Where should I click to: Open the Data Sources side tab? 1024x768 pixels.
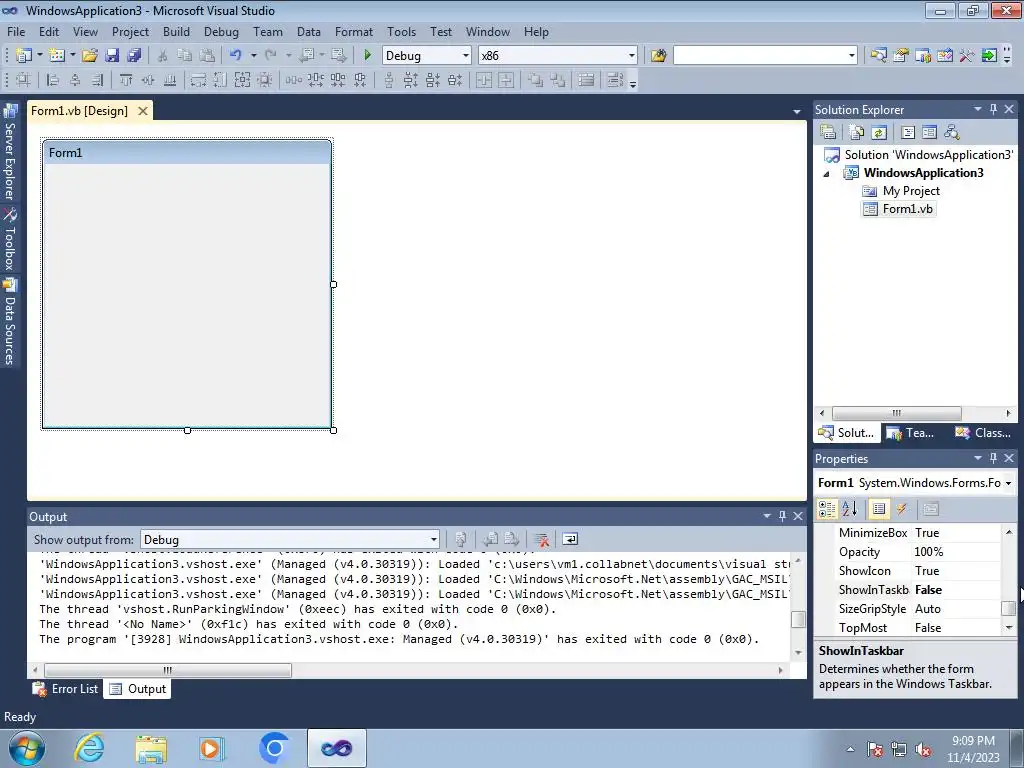tap(9, 321)
